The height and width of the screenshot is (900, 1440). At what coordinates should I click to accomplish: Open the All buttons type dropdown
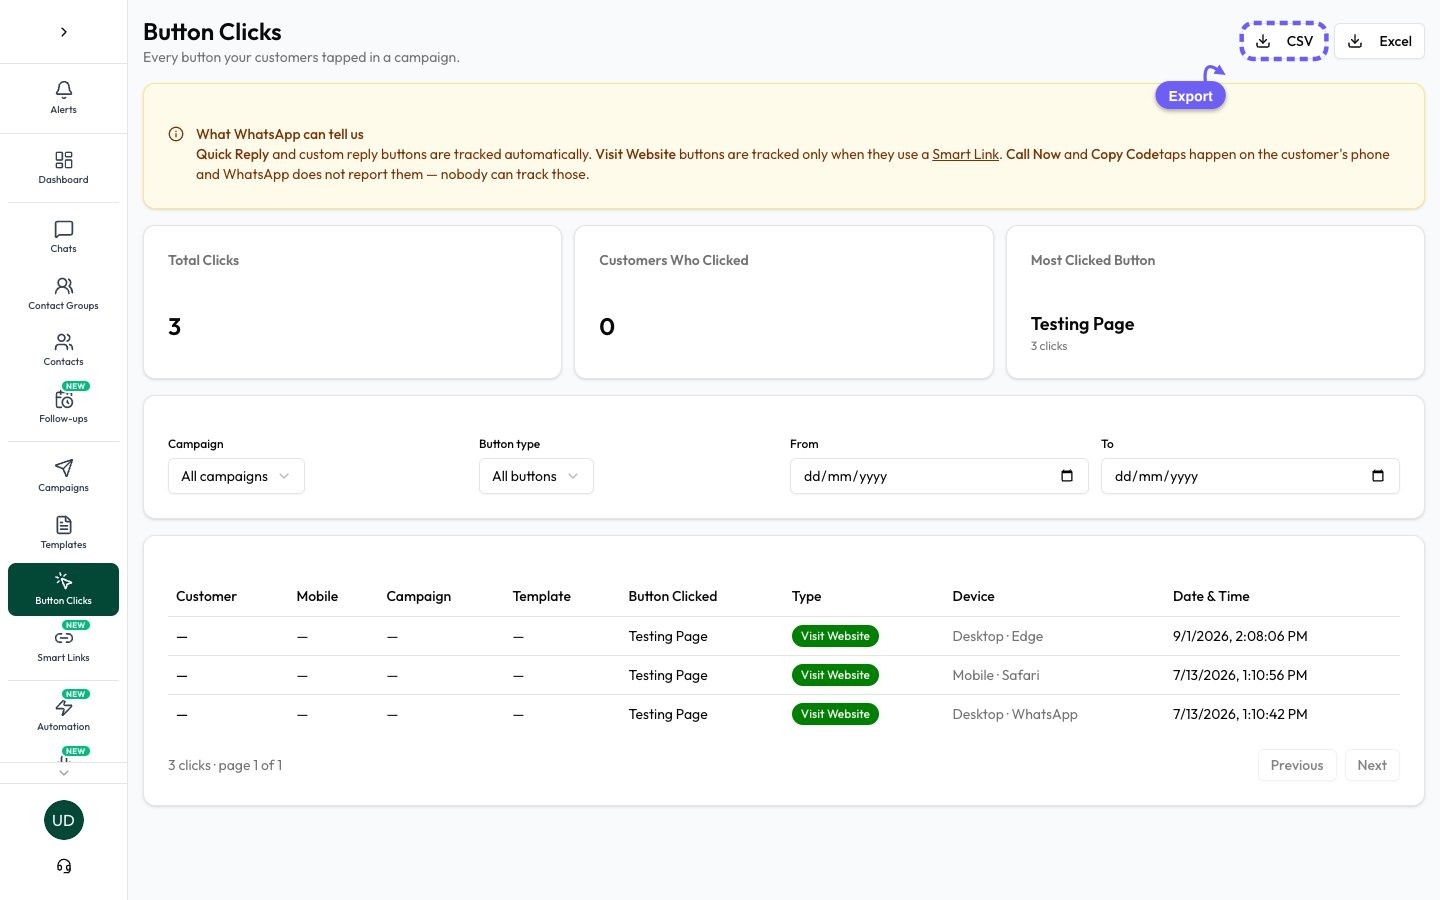536,476
